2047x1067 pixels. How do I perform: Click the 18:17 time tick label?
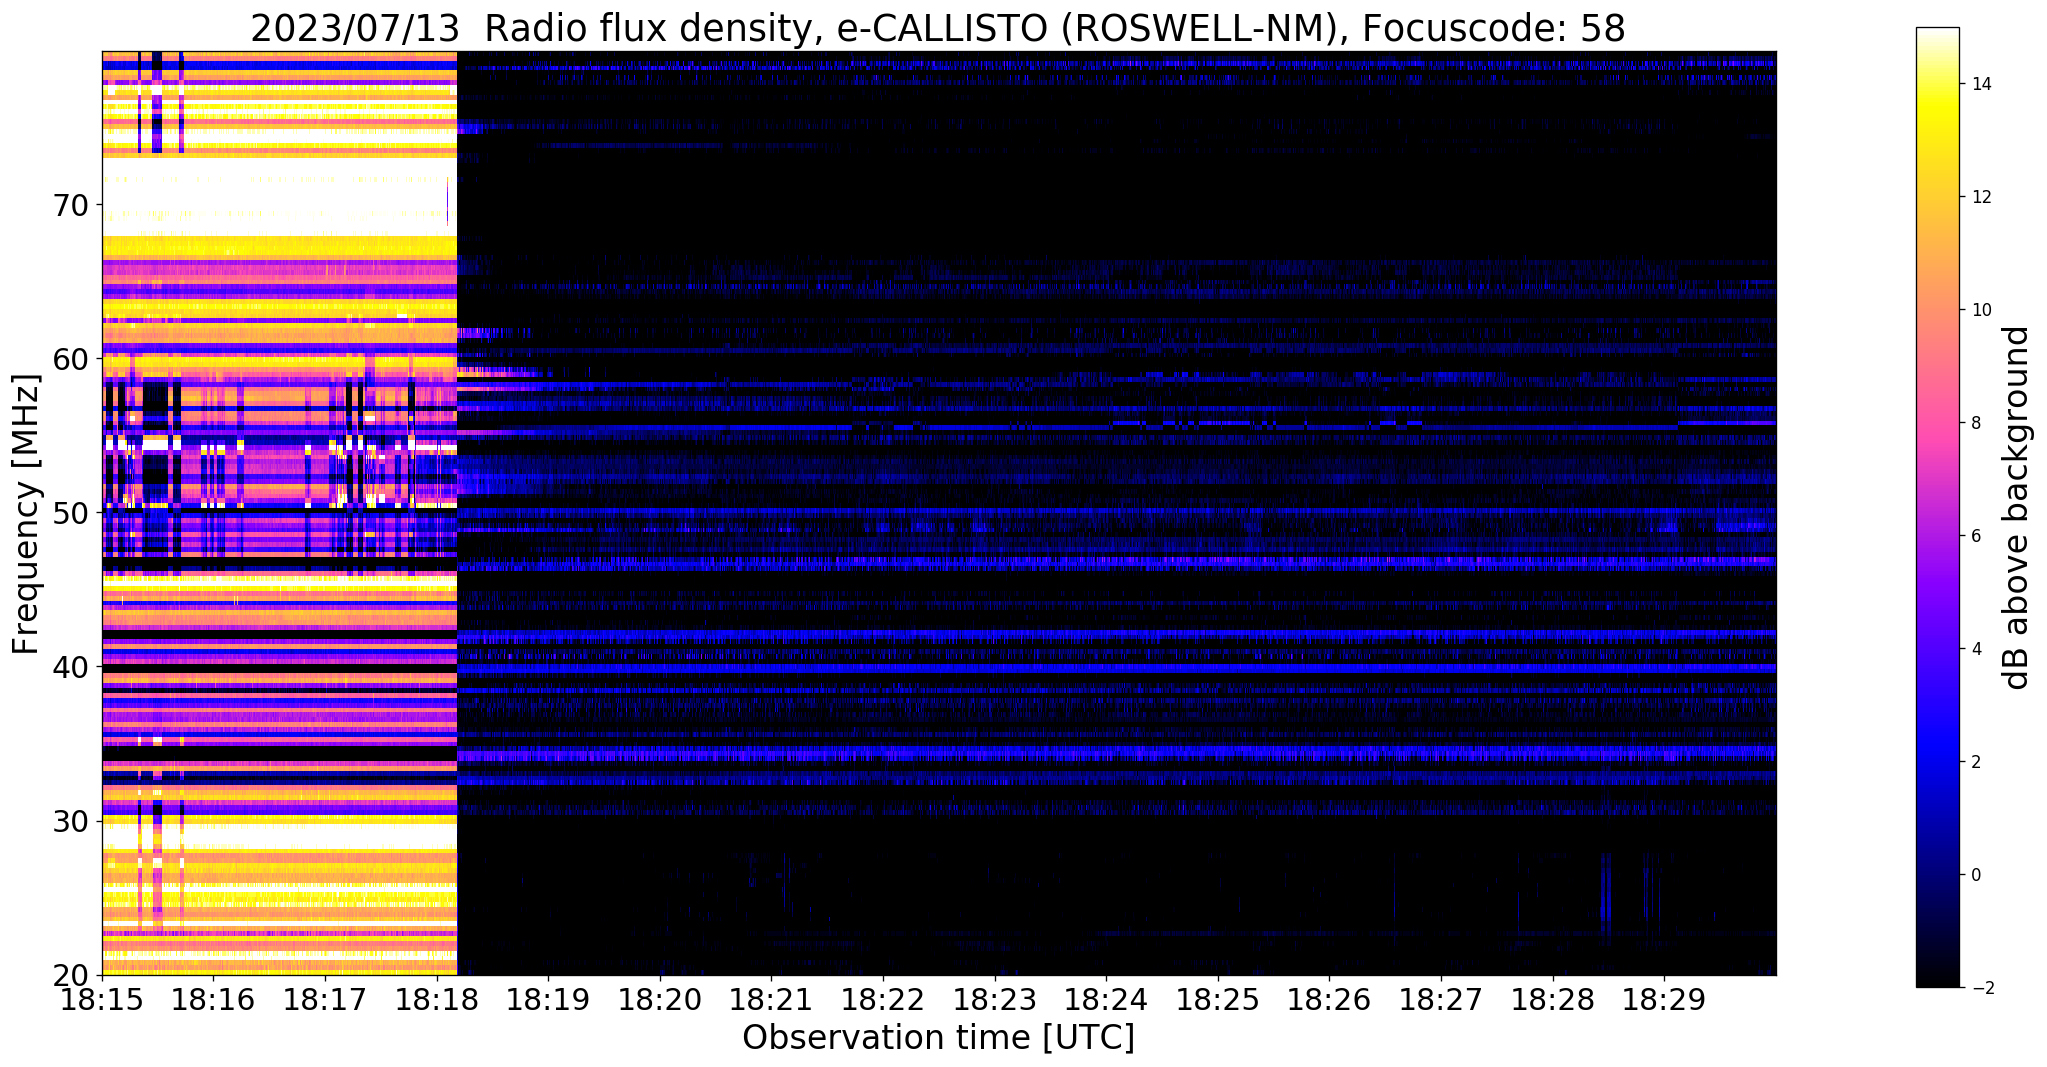click(x=325, y=999)
